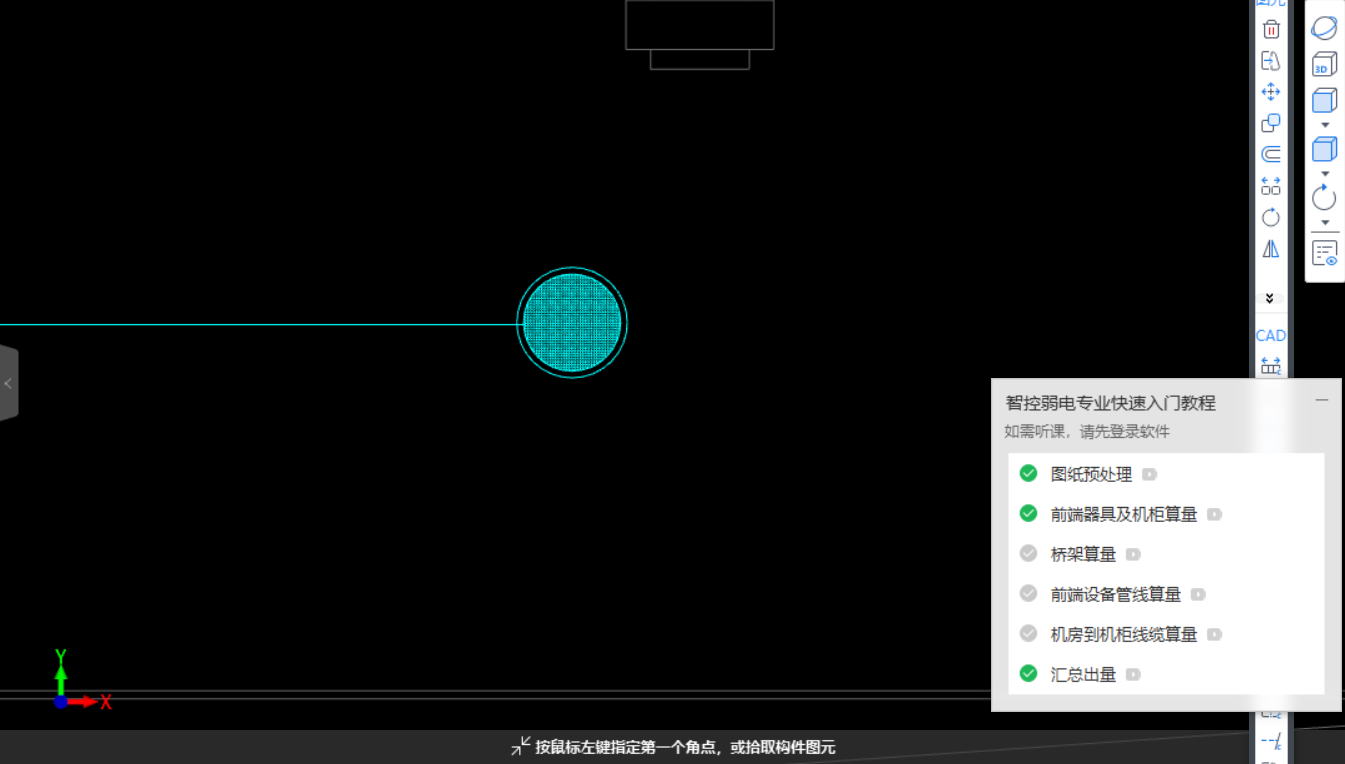The width and height of the screenshot is (1345, 764).
Task: Expand more tools double-chevron in edit toolbar
Action: (x=1270, y=298)
